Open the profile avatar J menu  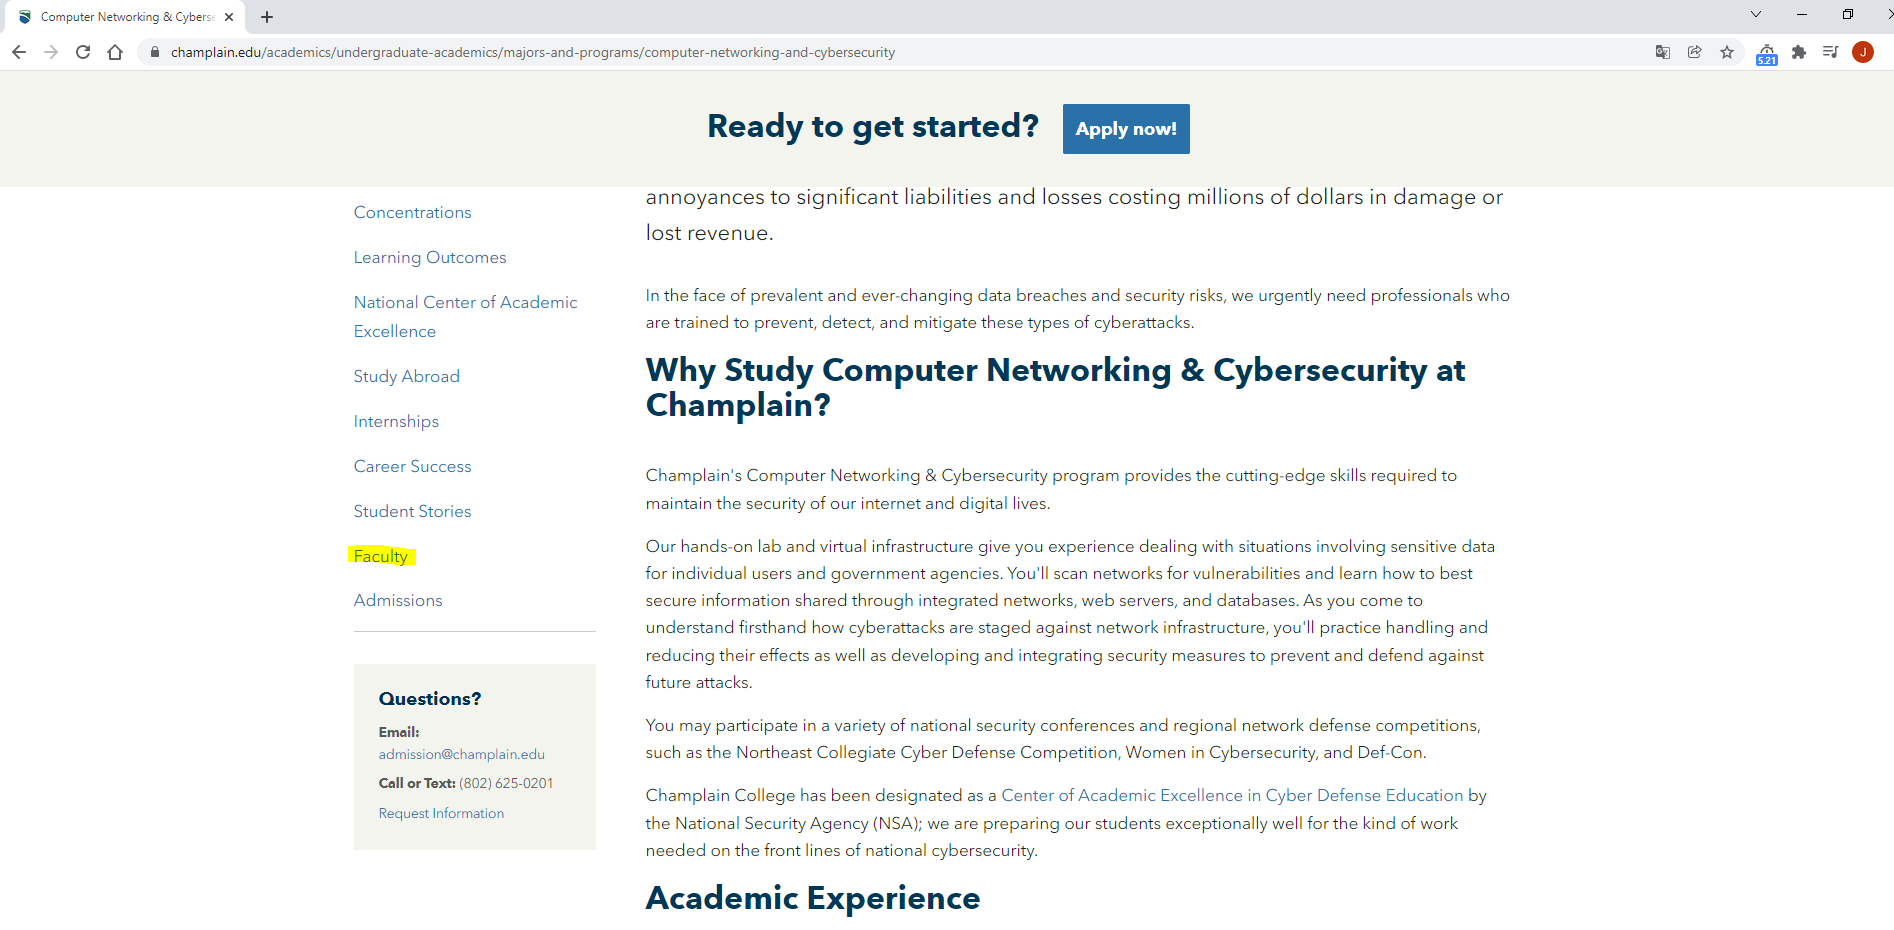tap(1863, 52)
